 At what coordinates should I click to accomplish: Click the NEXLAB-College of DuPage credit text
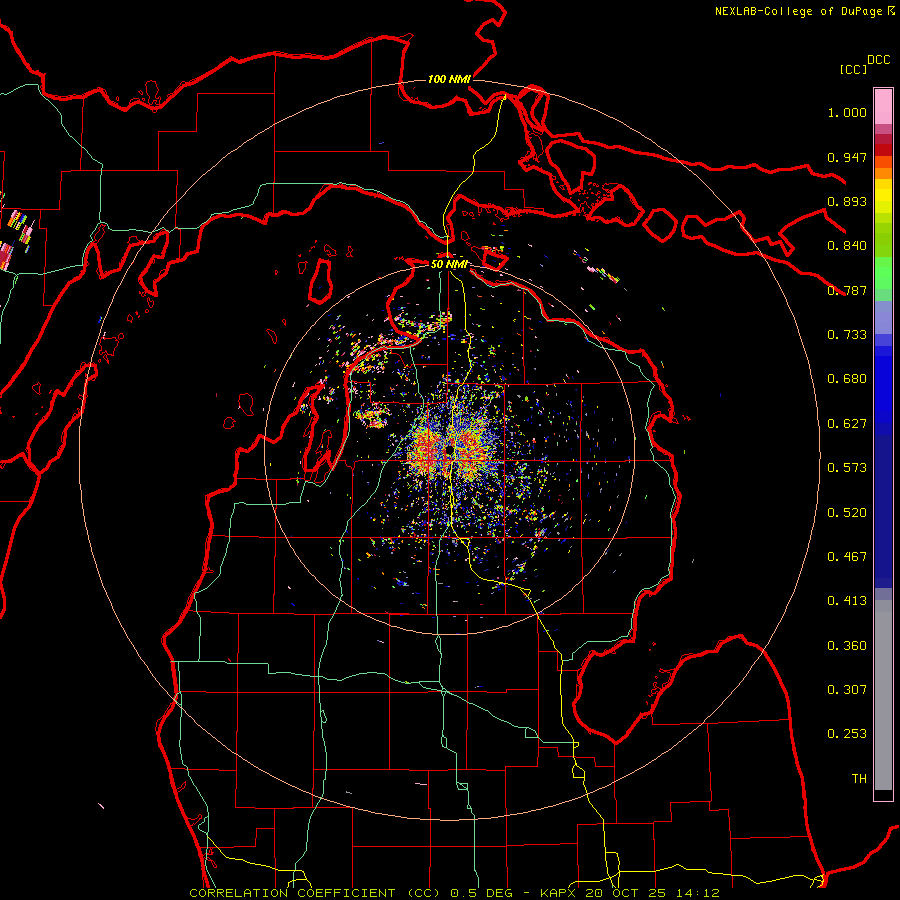pyautogui.click(x=804, y=11)
